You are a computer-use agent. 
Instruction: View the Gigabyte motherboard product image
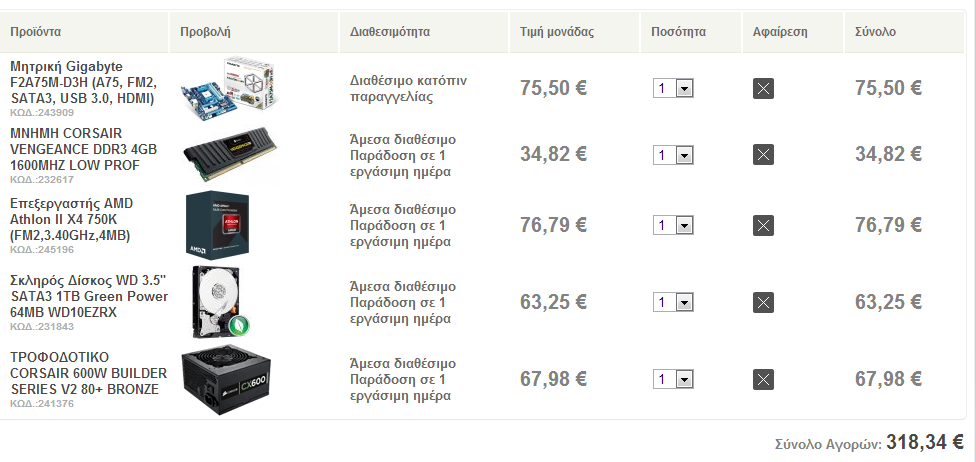[x=228, y=88]
